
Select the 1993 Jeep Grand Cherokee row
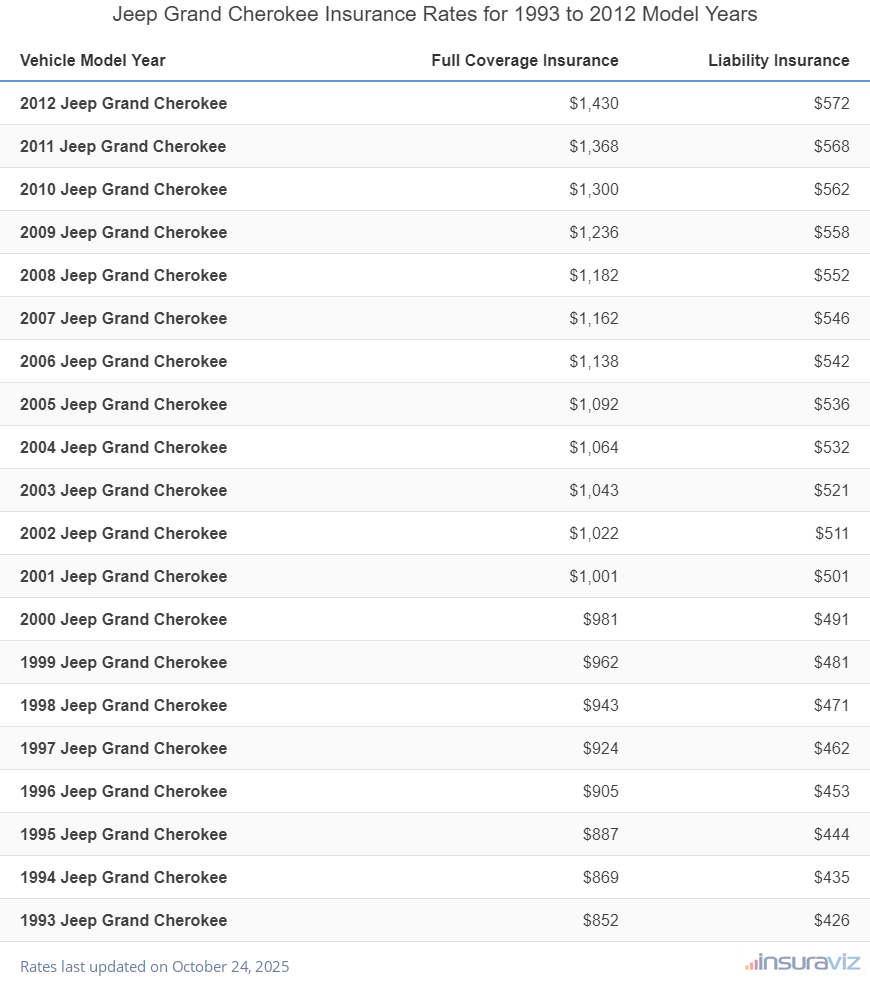(x=123, y=920)
